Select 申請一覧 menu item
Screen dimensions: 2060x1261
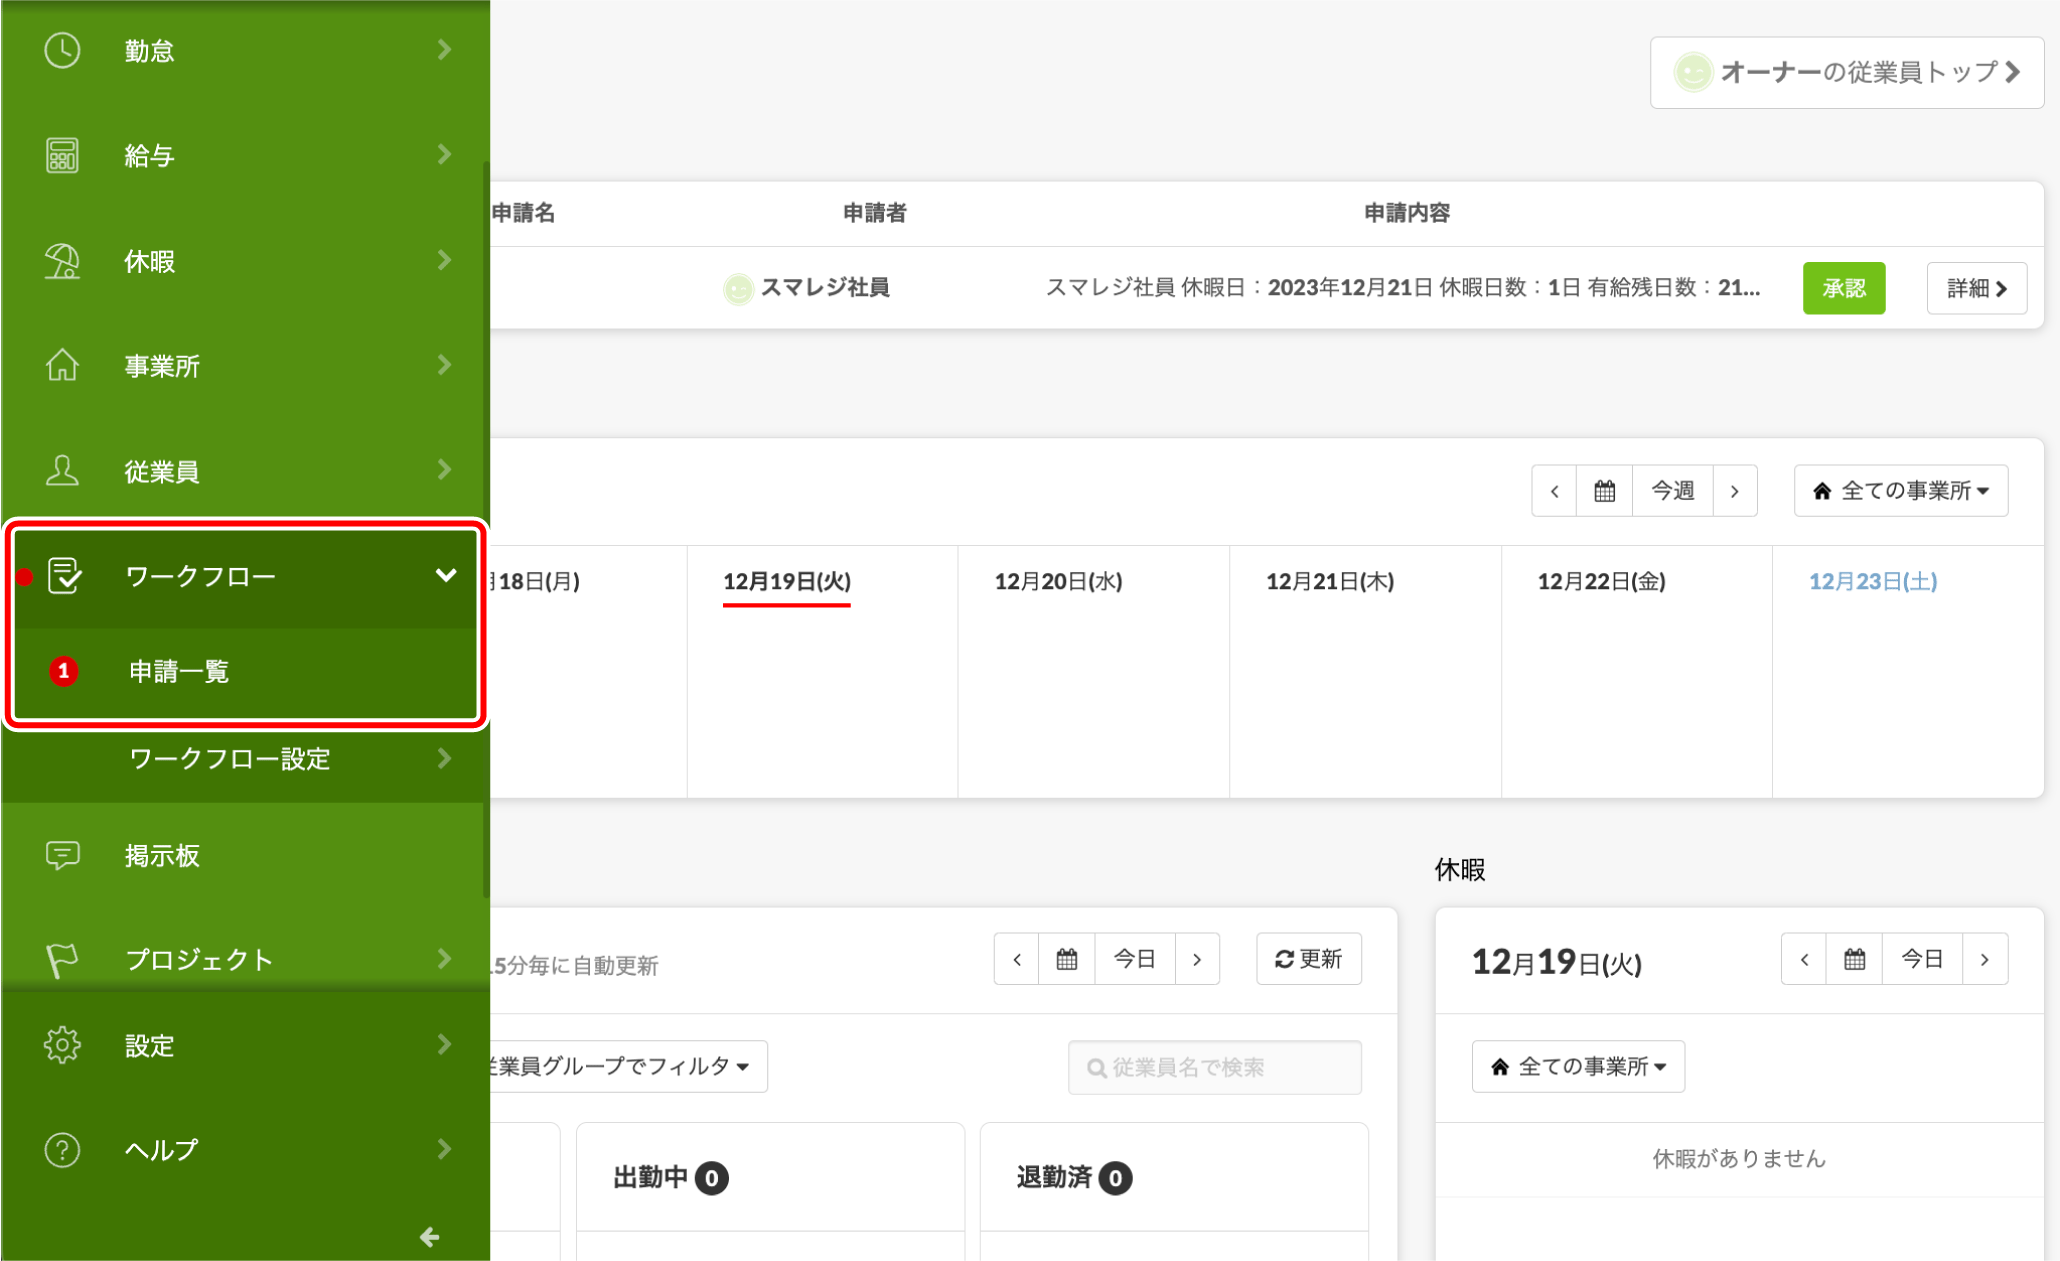[180, 671]
